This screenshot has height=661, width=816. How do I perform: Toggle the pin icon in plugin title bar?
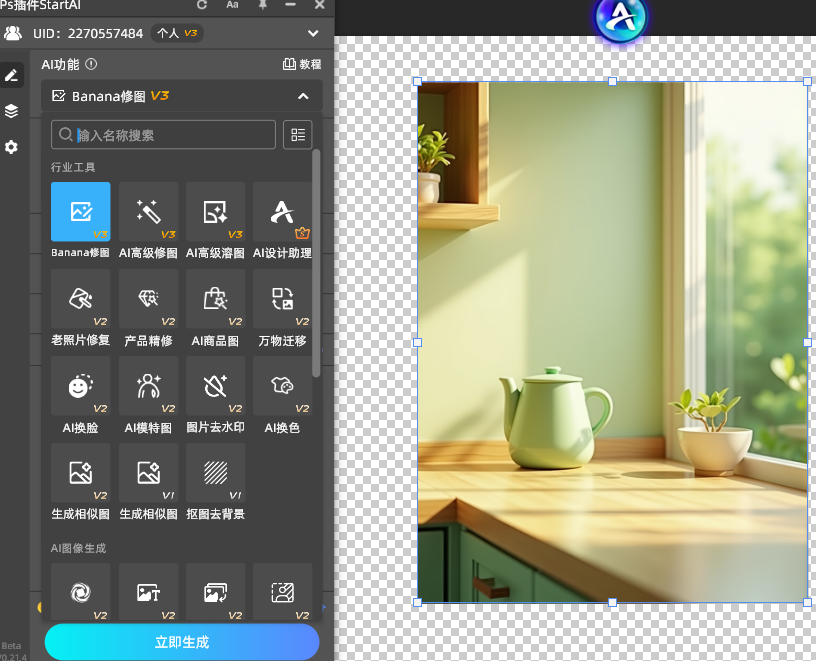click(263, 5)
